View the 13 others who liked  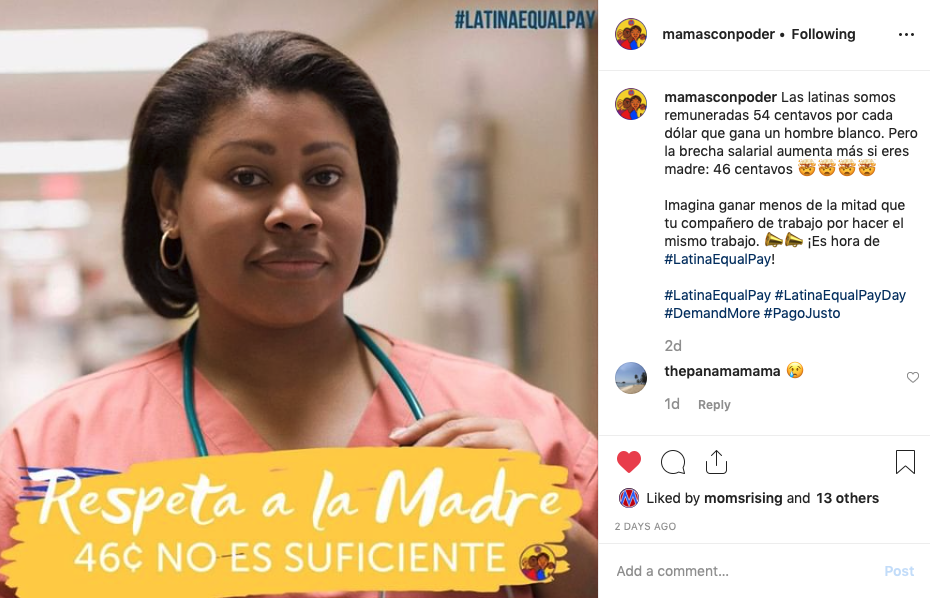tap(848, 498)
